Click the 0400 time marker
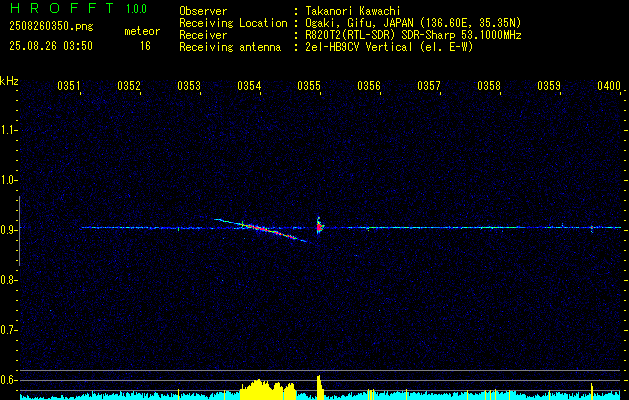 click(x=609, y=86)
